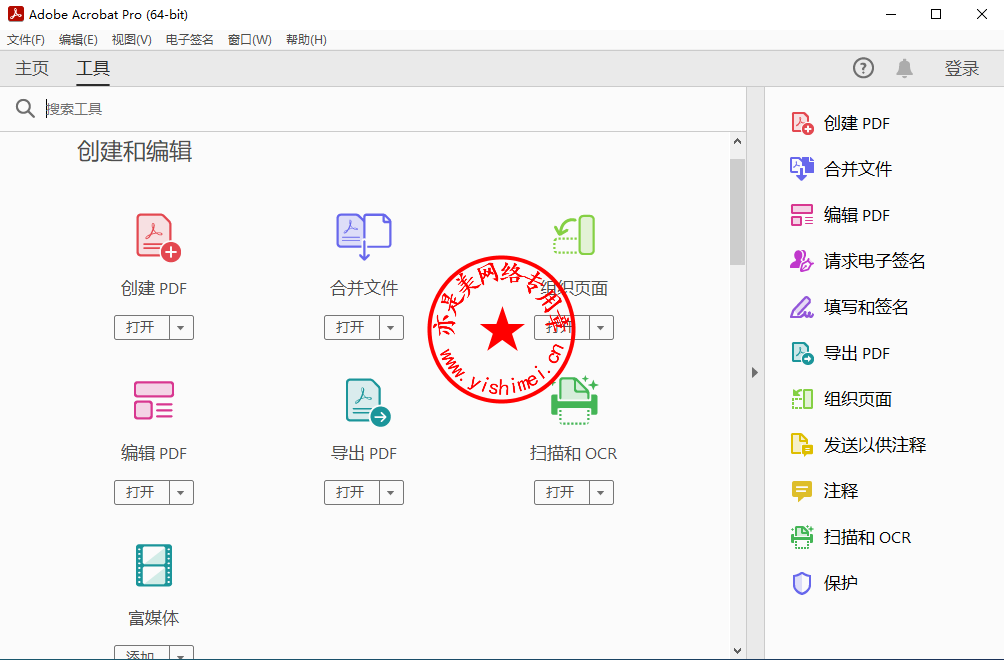Select 扫描和 OCR icon in right sidebar
The width and height of the screenshot is (1004, 660).
(x=802, y=537)
